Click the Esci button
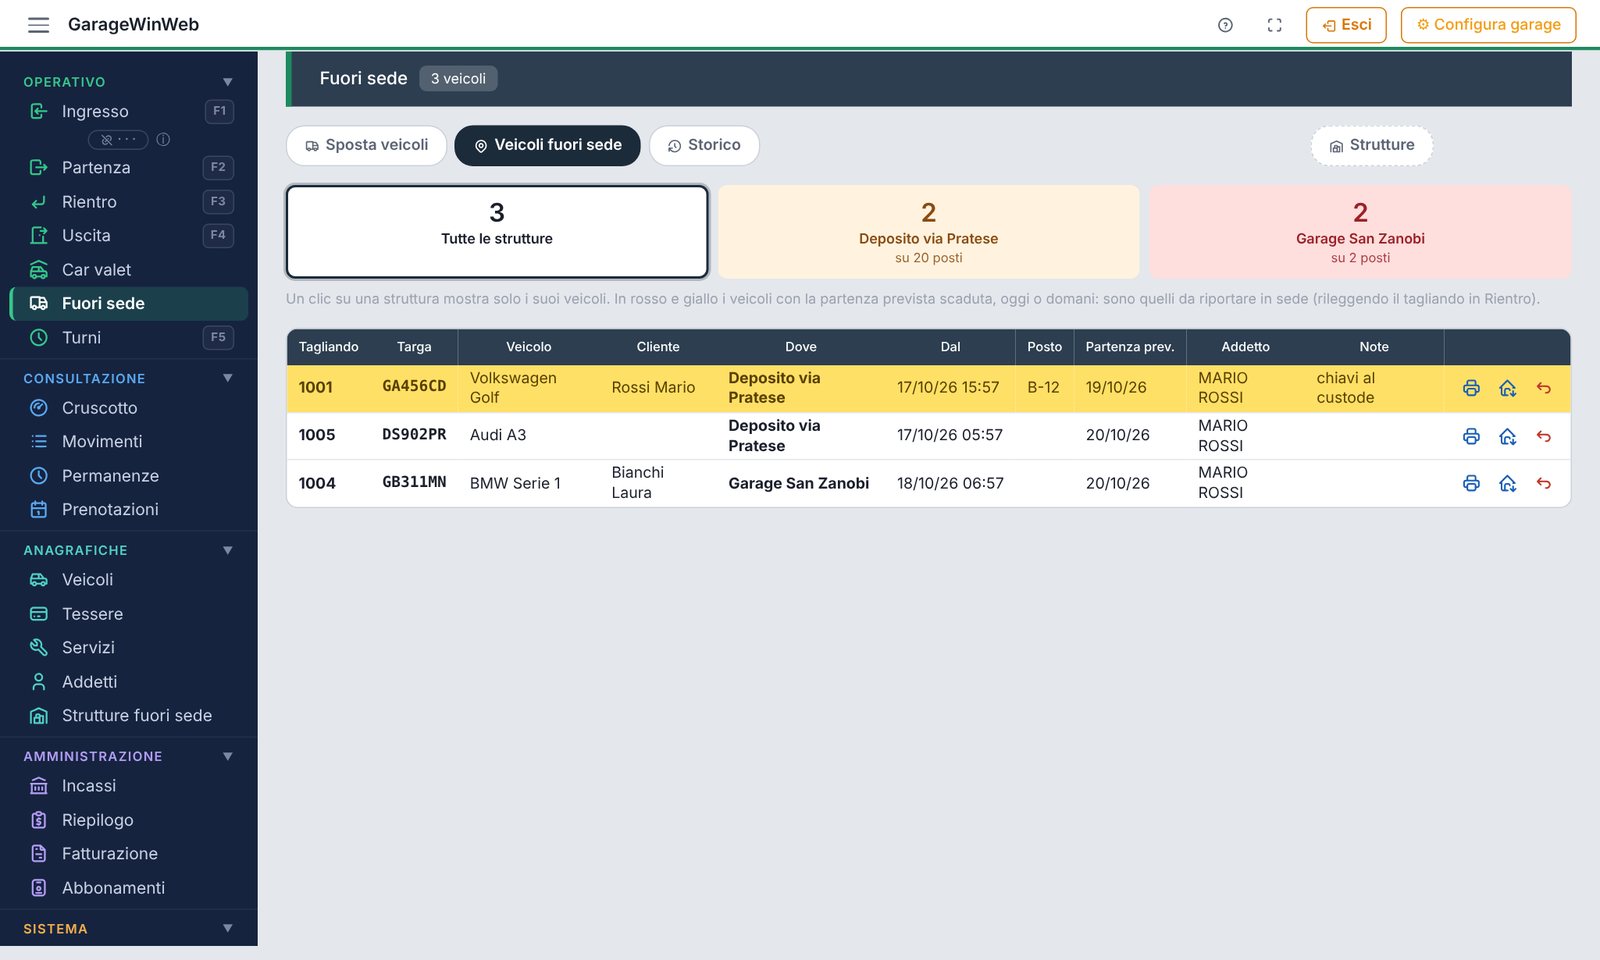Screen dimensions: 1600x960 coord(1346,25)
